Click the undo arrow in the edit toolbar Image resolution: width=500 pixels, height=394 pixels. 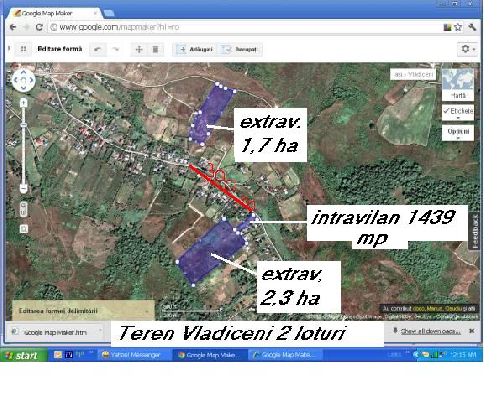(x=98, y=49)
